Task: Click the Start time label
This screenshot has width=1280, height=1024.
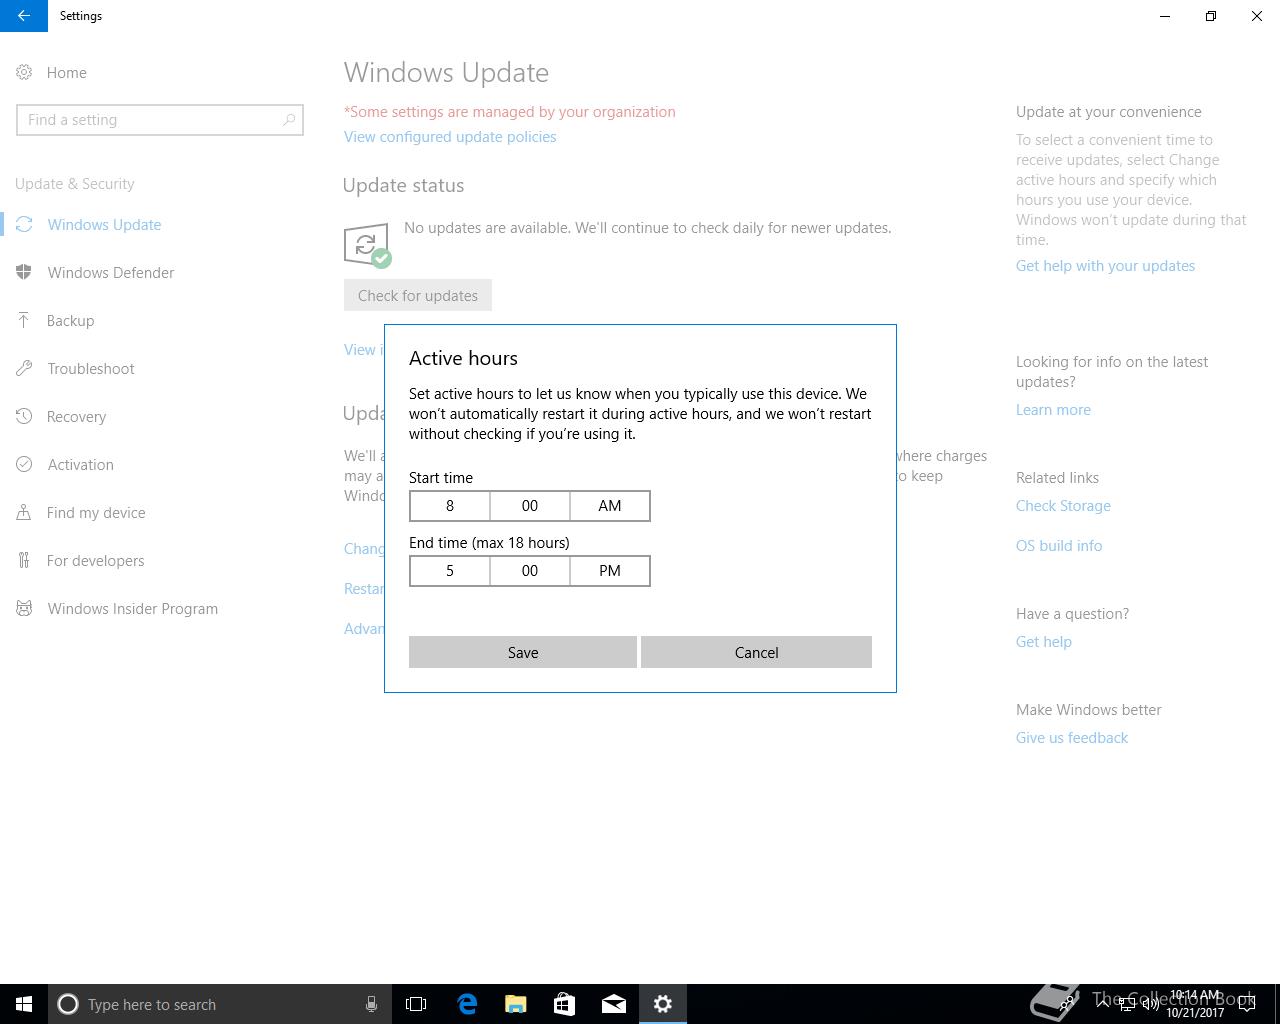Action: [x=441, y=478]
